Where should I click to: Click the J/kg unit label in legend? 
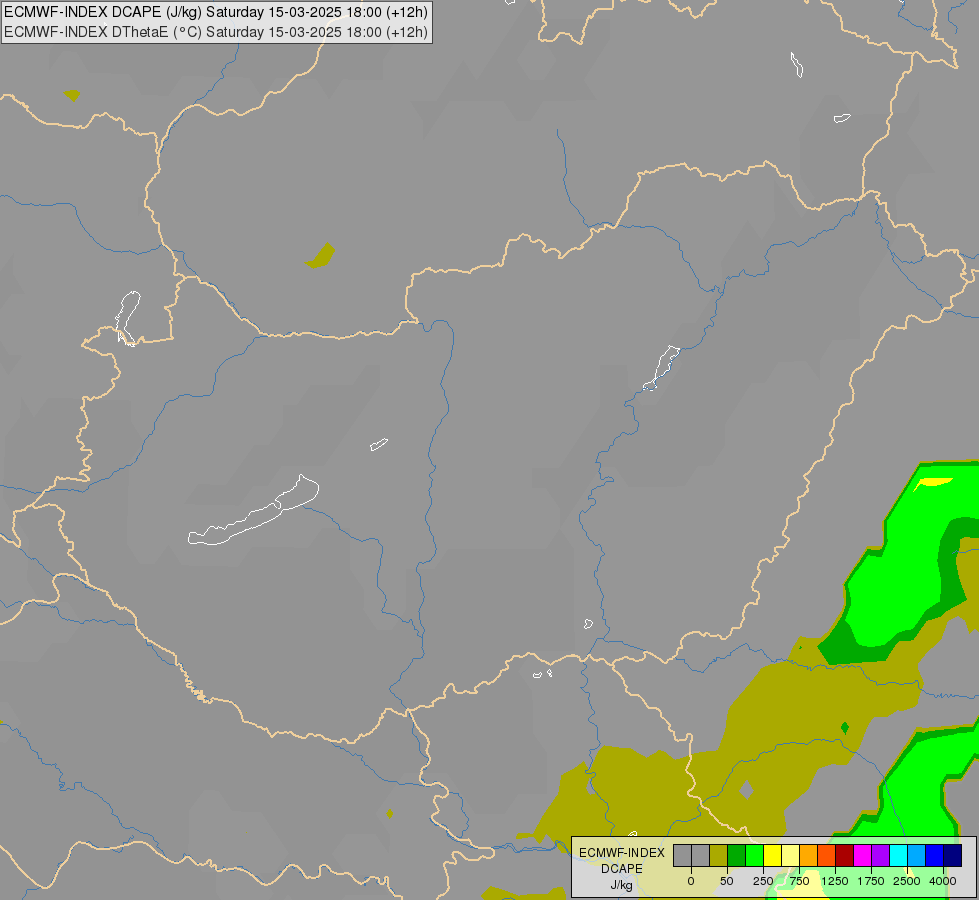click(x=622, y=886)
